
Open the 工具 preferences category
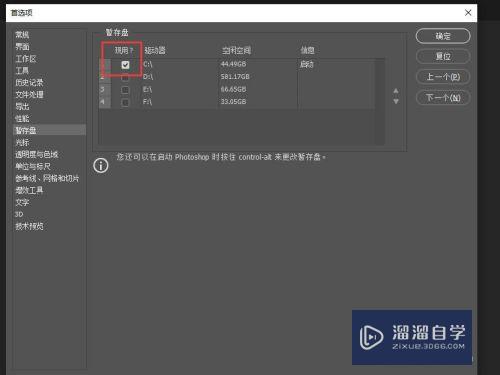22,71
